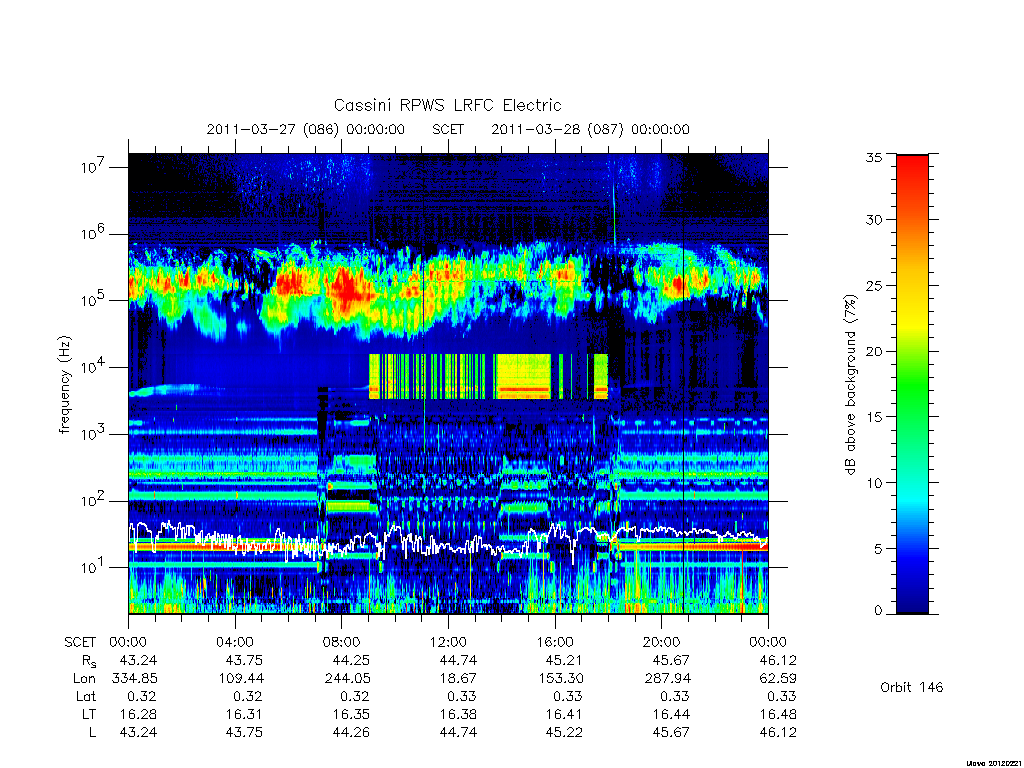Click the Lon value '18.67'
Screen dimensions: 1024x768
tap(458, 679)
